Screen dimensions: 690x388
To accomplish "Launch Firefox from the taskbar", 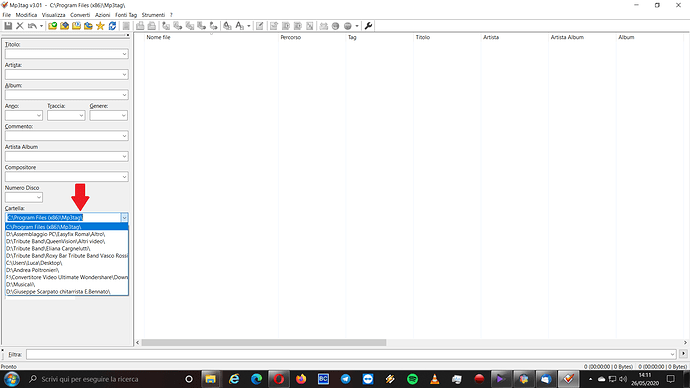I will click(x=301, y=379).
